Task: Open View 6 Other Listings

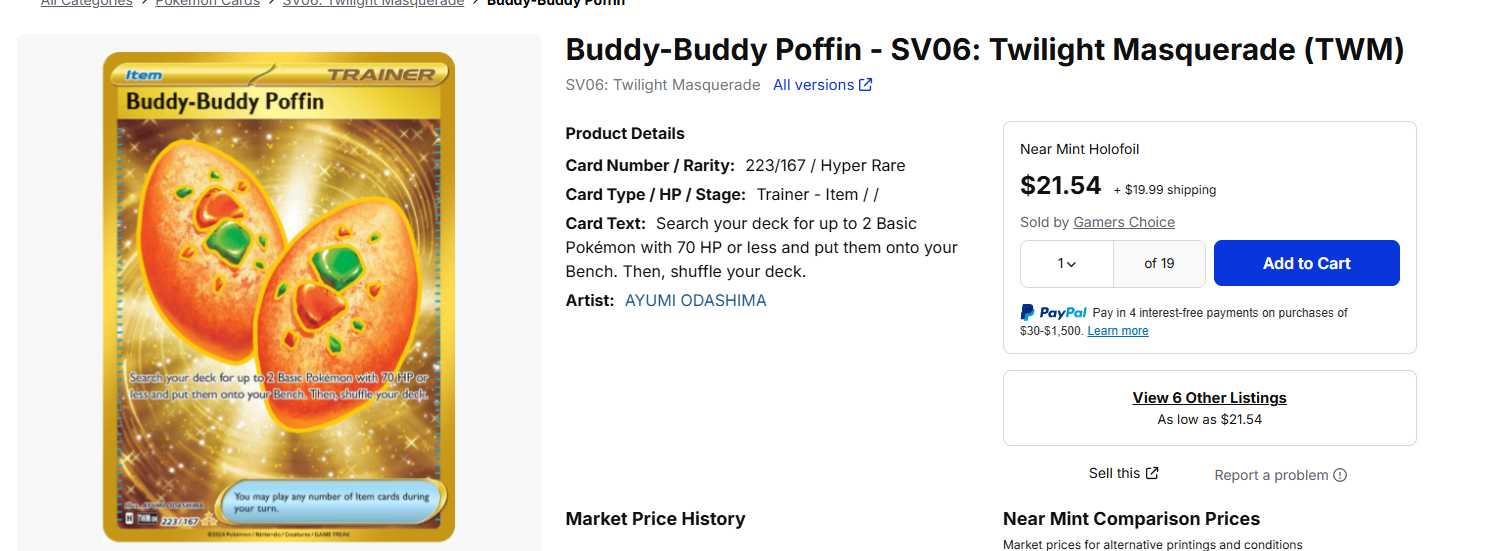Action: click(1209, 398)
